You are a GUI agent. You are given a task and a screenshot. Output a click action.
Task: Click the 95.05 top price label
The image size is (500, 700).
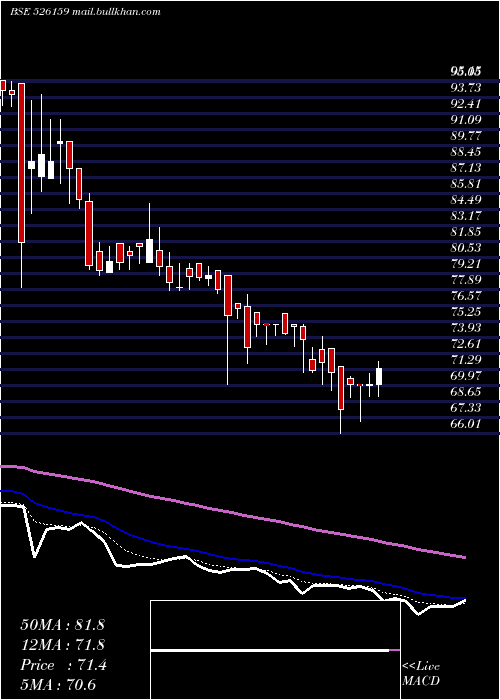pyautogui.click(x=465, y=71)
